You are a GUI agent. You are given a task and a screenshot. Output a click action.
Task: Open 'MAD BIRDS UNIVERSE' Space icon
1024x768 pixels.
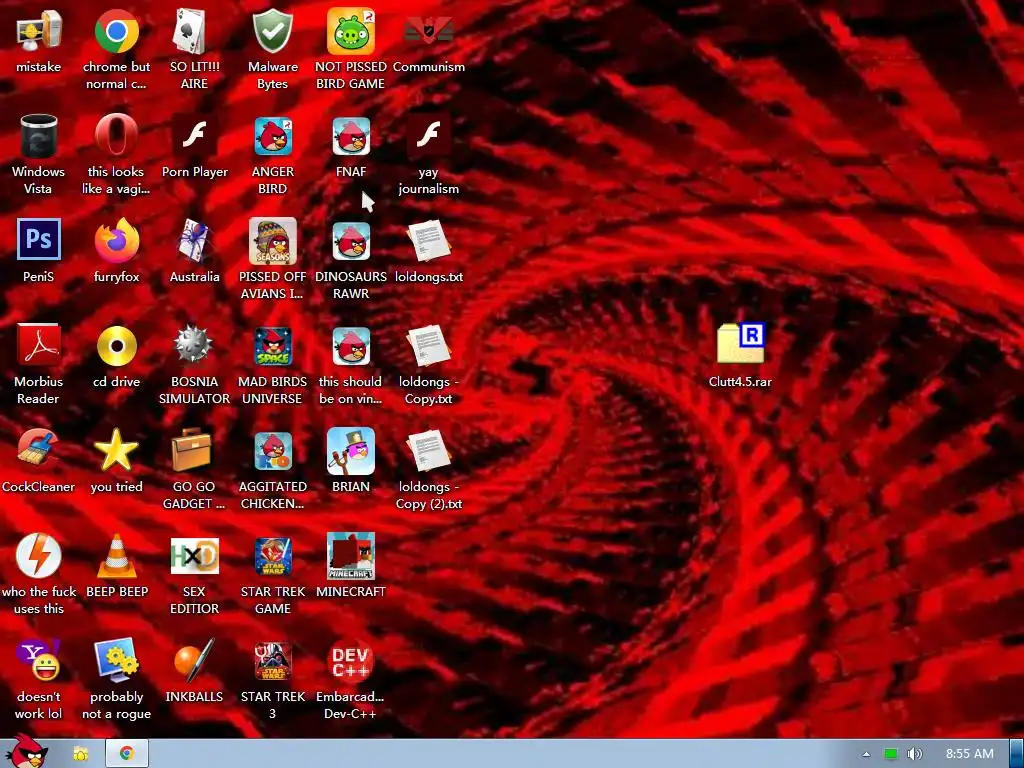[x=272, y=346]
